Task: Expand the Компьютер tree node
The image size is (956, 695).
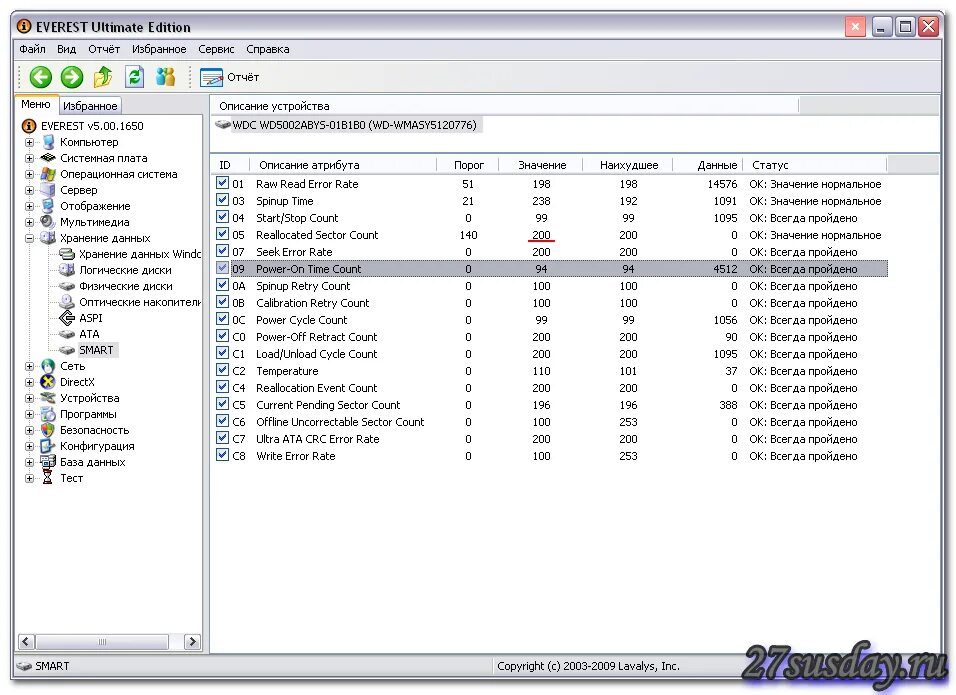Action: pos(29,143)
